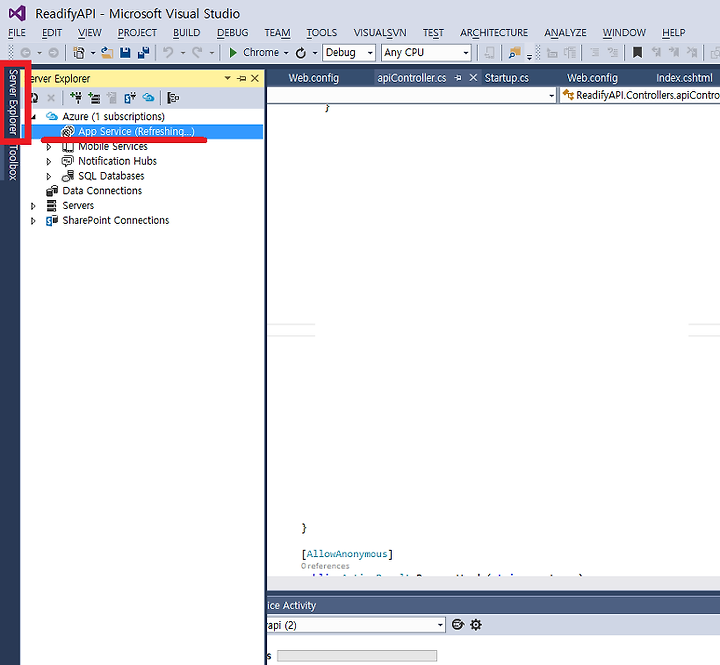Click the Clear Bookmarks toolbar icon

pyautogui.click(x=692, y=53)
